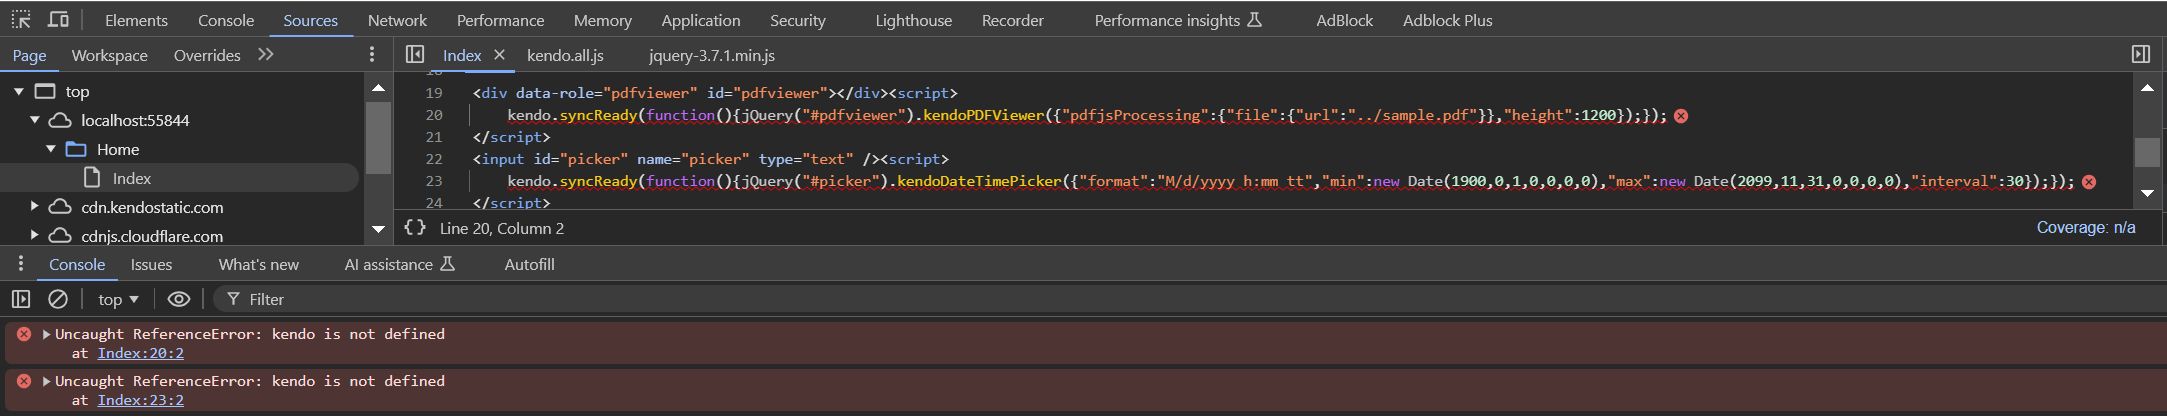Activate the inspect element picker icon

[x=21, y=19]
